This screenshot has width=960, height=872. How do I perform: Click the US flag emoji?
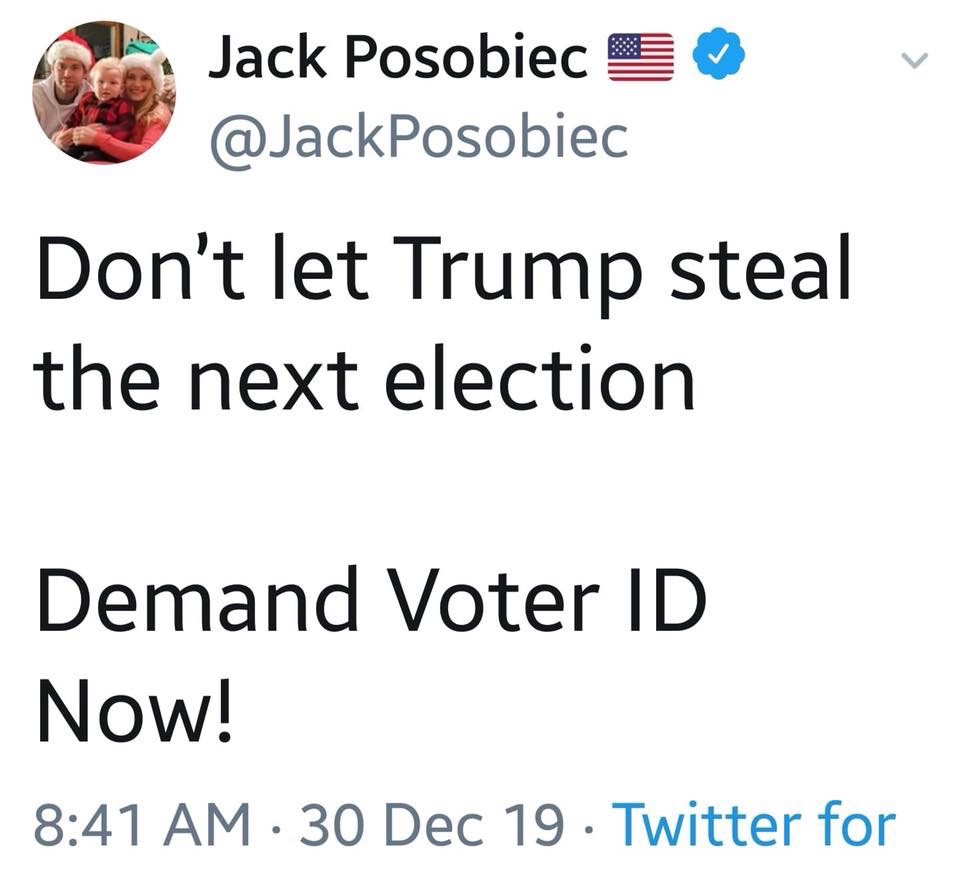(x=641, y=57)
